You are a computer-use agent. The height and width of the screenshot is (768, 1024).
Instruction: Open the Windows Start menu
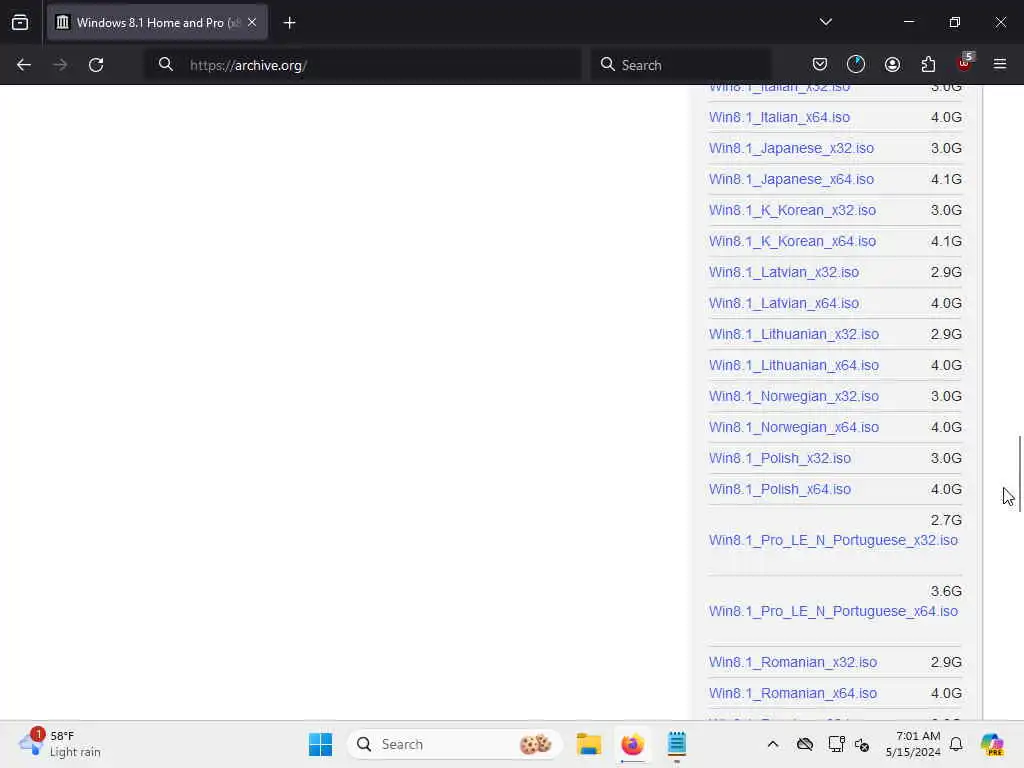320,744
